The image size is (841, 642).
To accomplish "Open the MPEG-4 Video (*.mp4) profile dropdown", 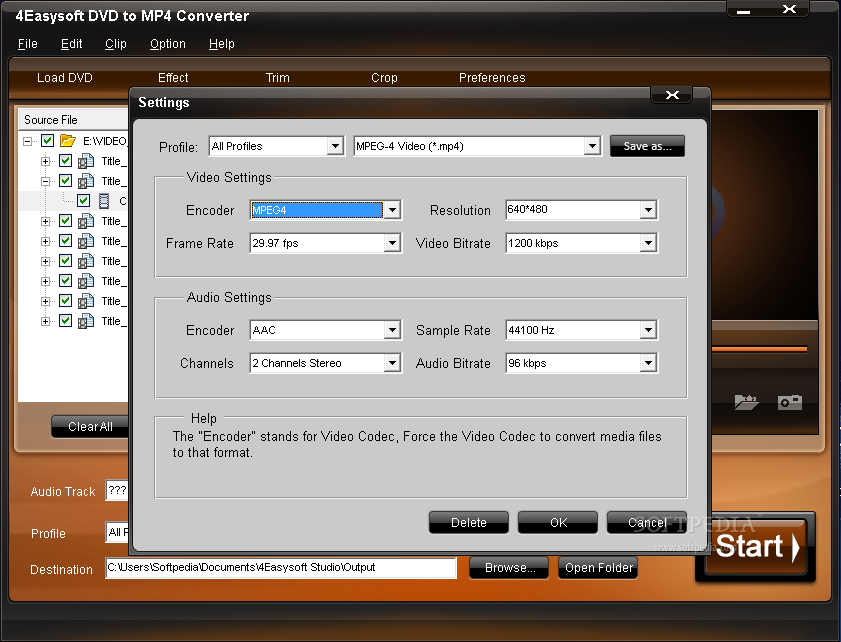I will click(x=592, y=146).
